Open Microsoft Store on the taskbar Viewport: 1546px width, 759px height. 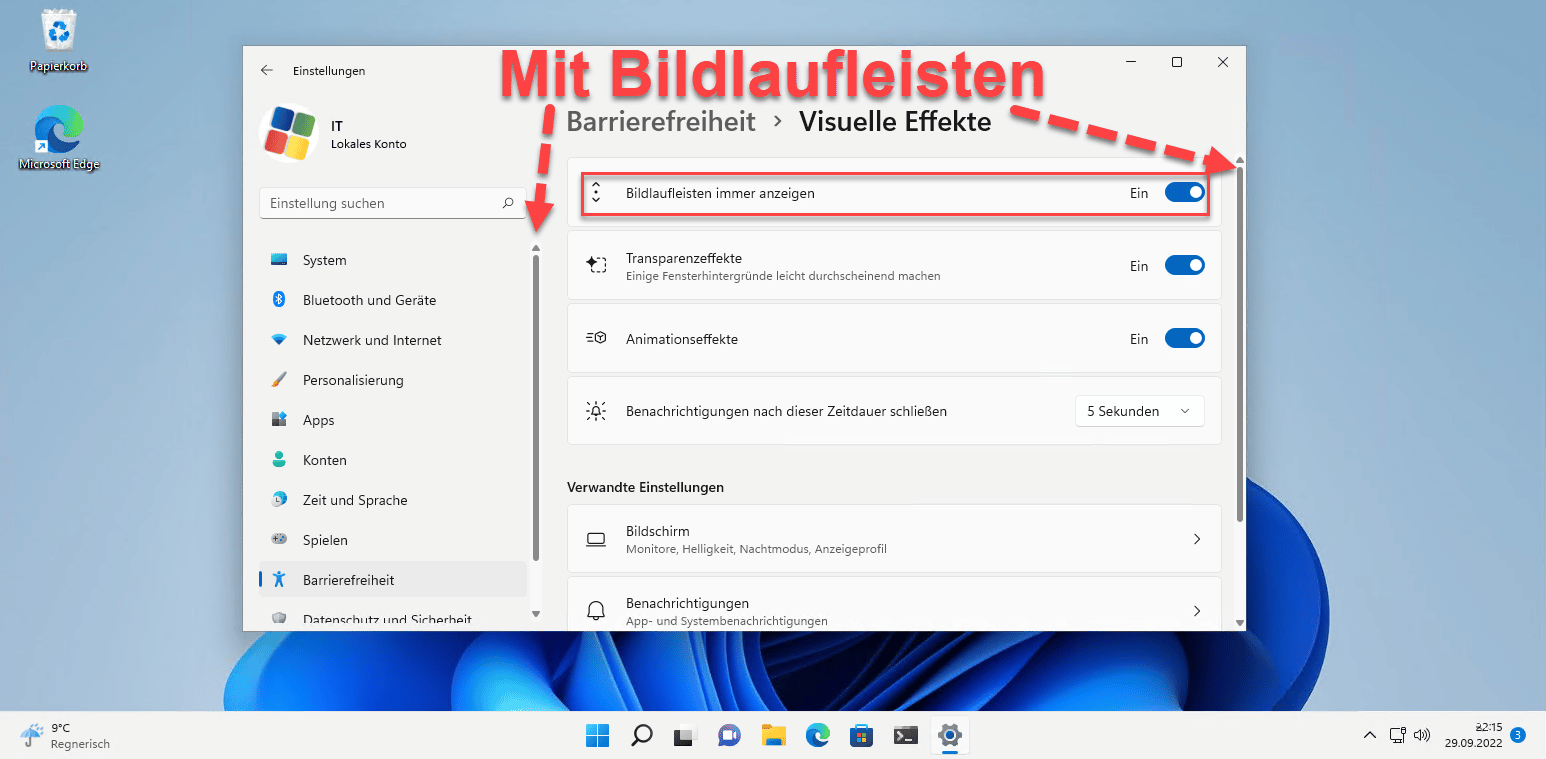861,736
